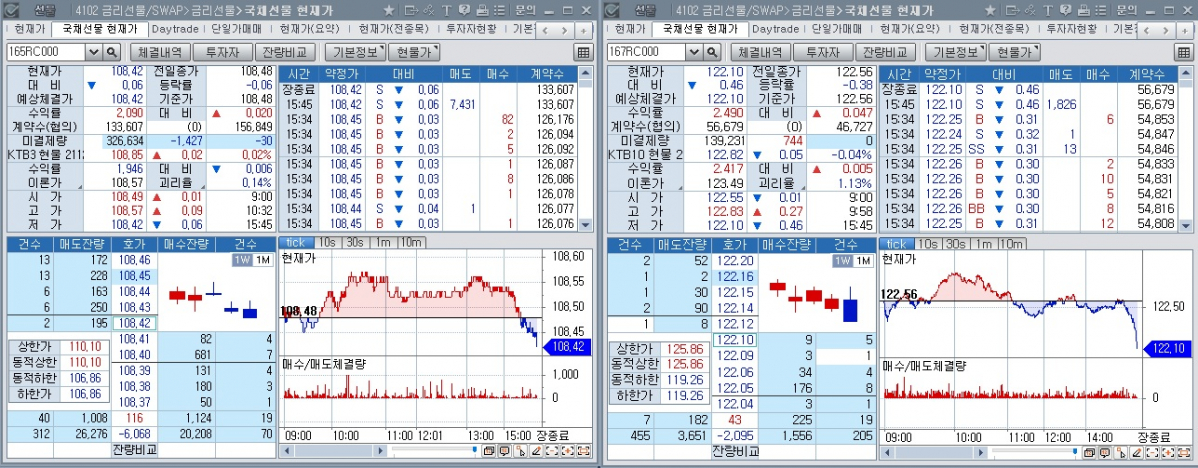Select zoom cursor tool under left chart
This screenshot has width=1198, height=468.
click(520, 451)
